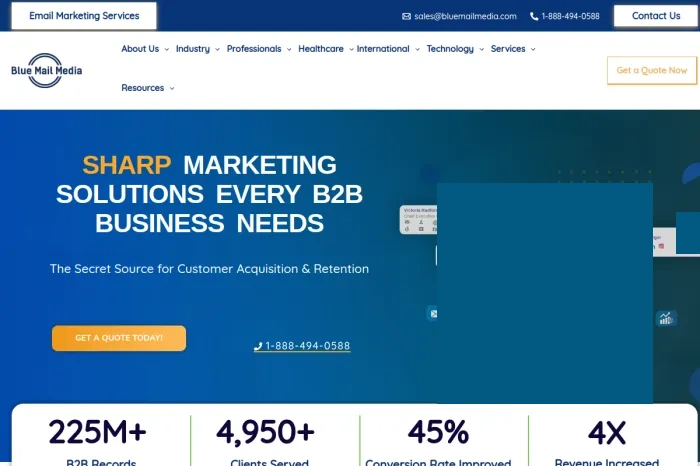The height and width of the screenshot is (466, 700).
Task: Click the 4,950+ statistic
Action: (x=266, y=432)
